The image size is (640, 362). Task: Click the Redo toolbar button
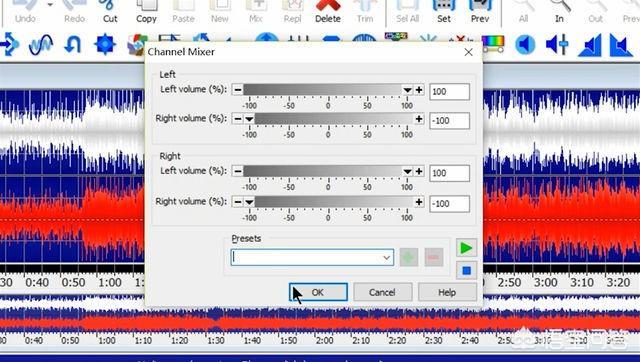[x=74, y=12]
